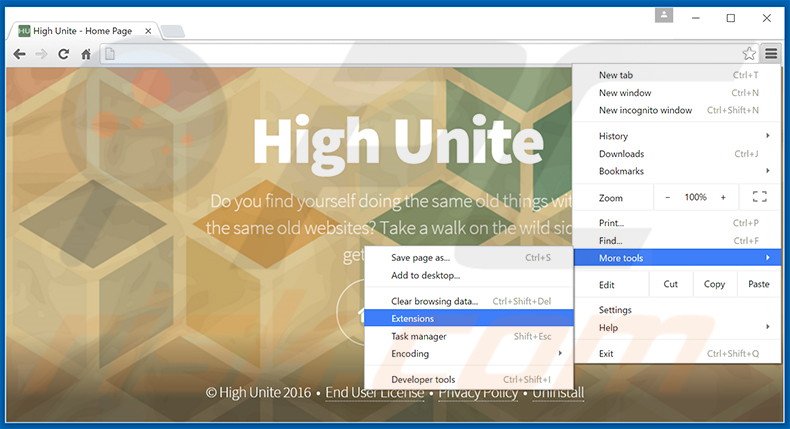Open Settings from the Chrome menu

[x=677, y=310]
